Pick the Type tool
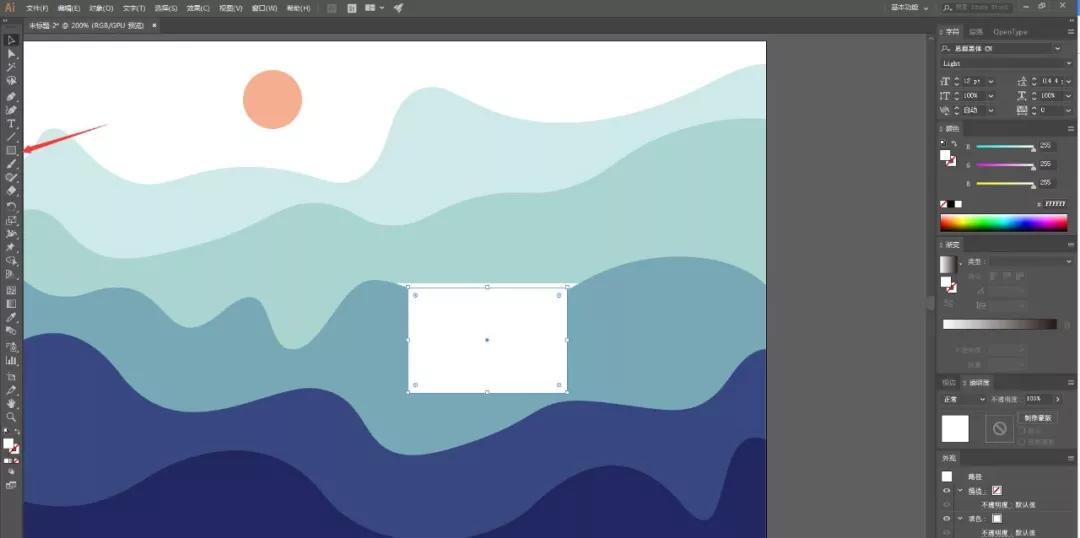Viewport: 1080px width, 538px height. coord(11,123)
